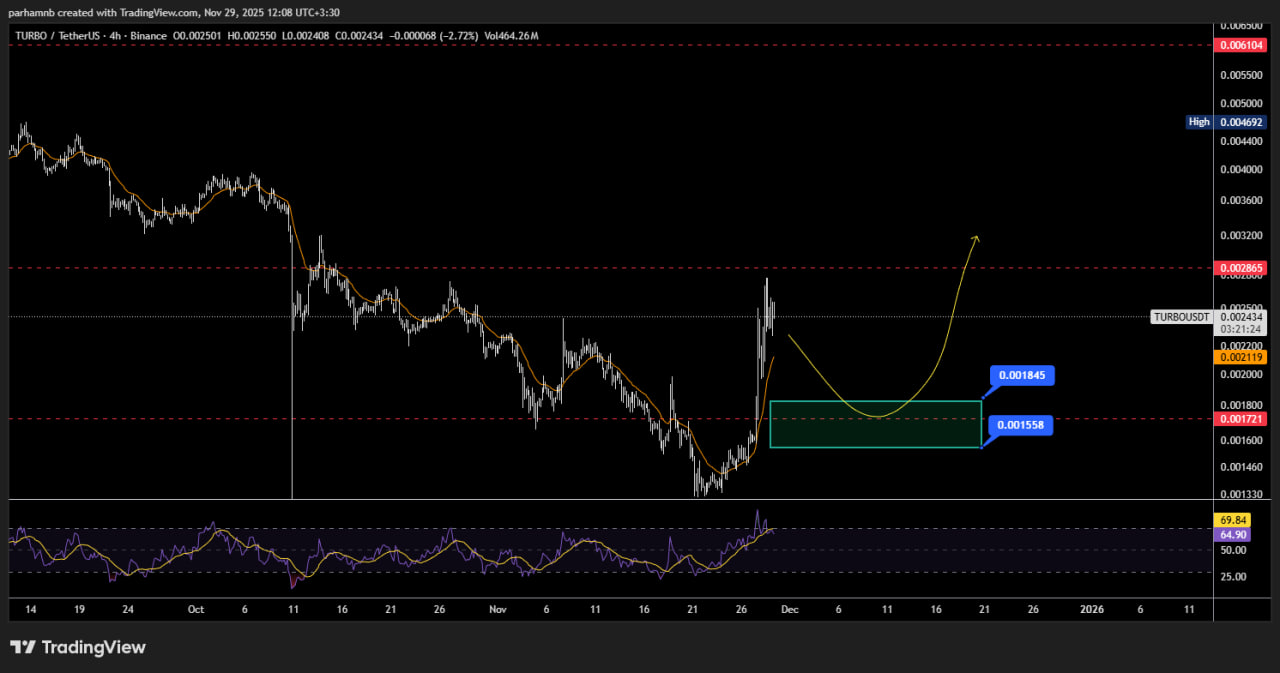1280x673 pixels.
Task: Select the orange 0.002119 moving average label
Action: tap(1240, 357)
